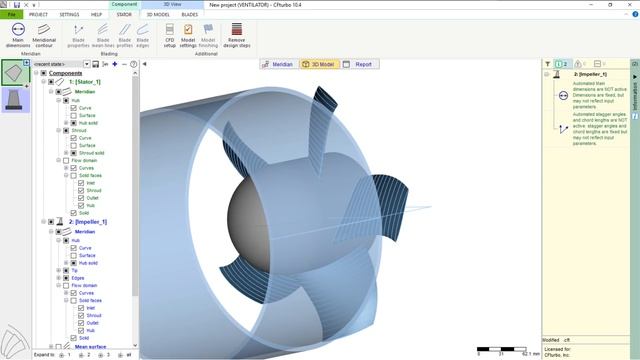Open Blade properties tool
640x360 pixels.
click(x=78, y=35)
